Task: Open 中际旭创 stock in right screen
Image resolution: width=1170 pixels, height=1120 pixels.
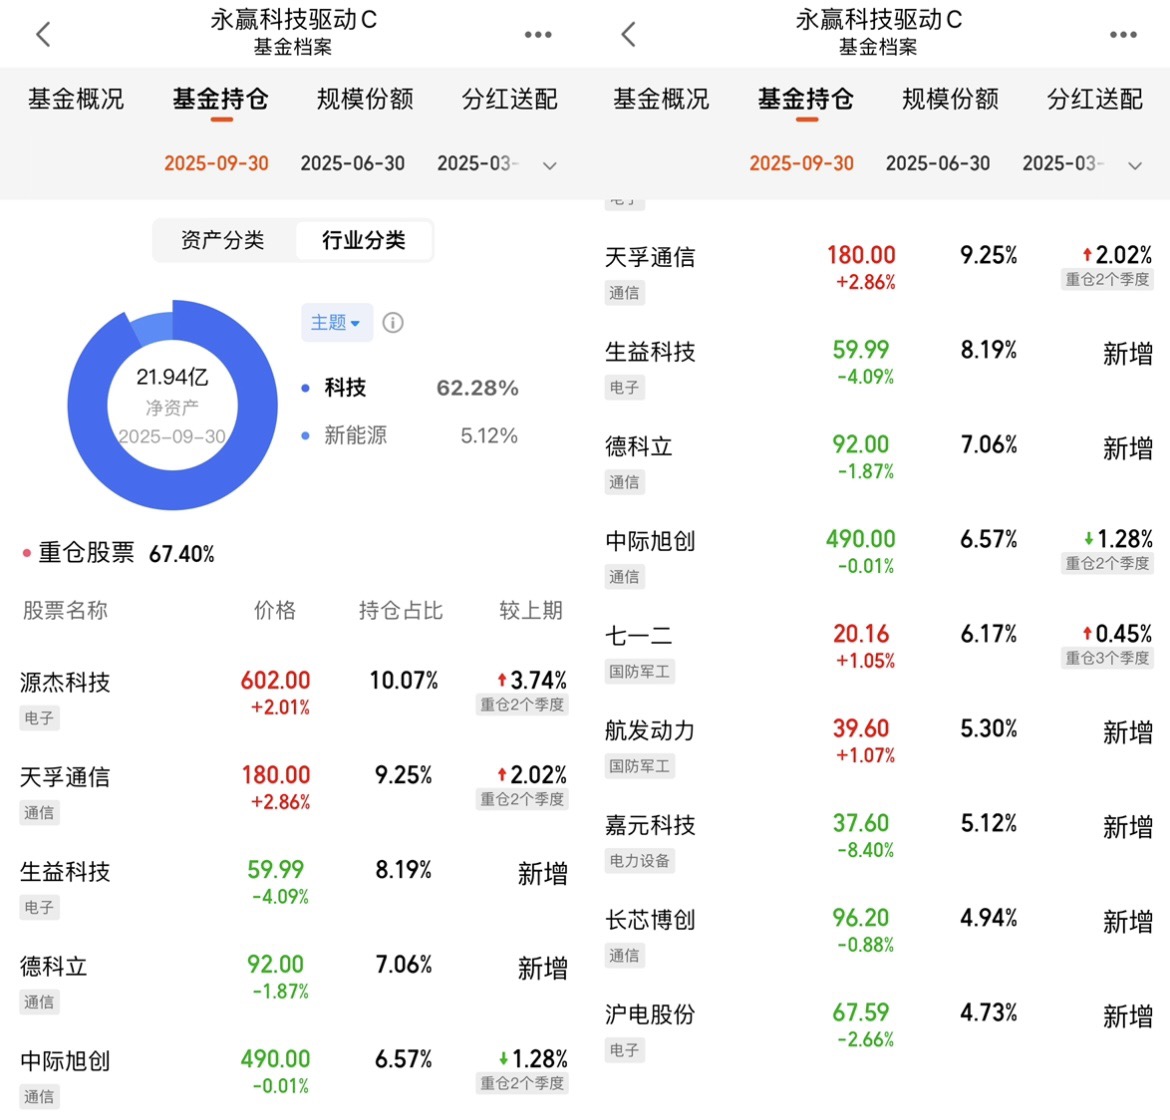Action: [878, 557]
